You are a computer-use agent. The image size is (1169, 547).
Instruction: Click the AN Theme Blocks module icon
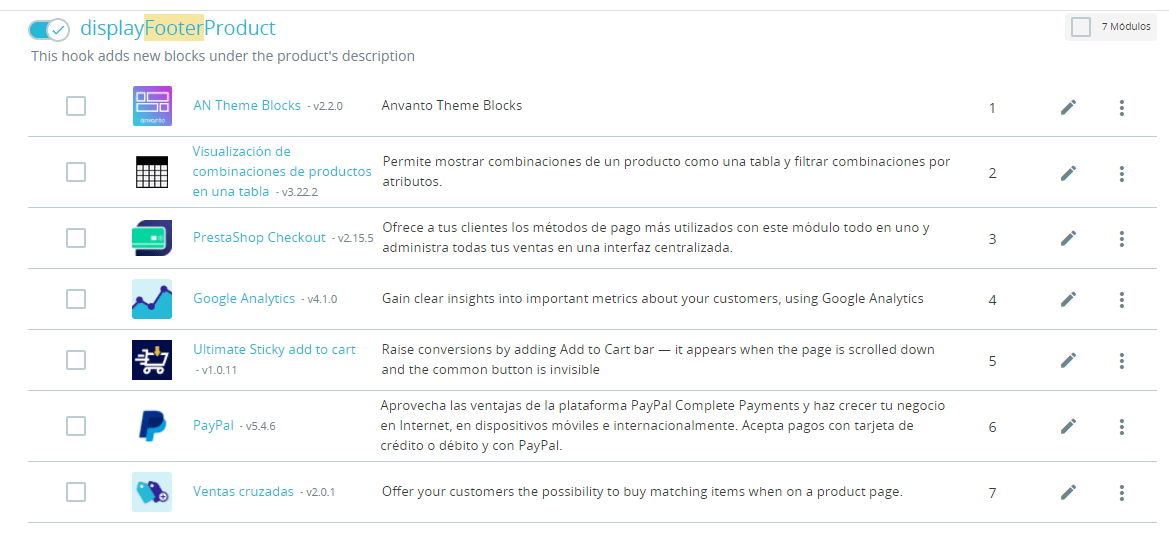tap(152, 106)
